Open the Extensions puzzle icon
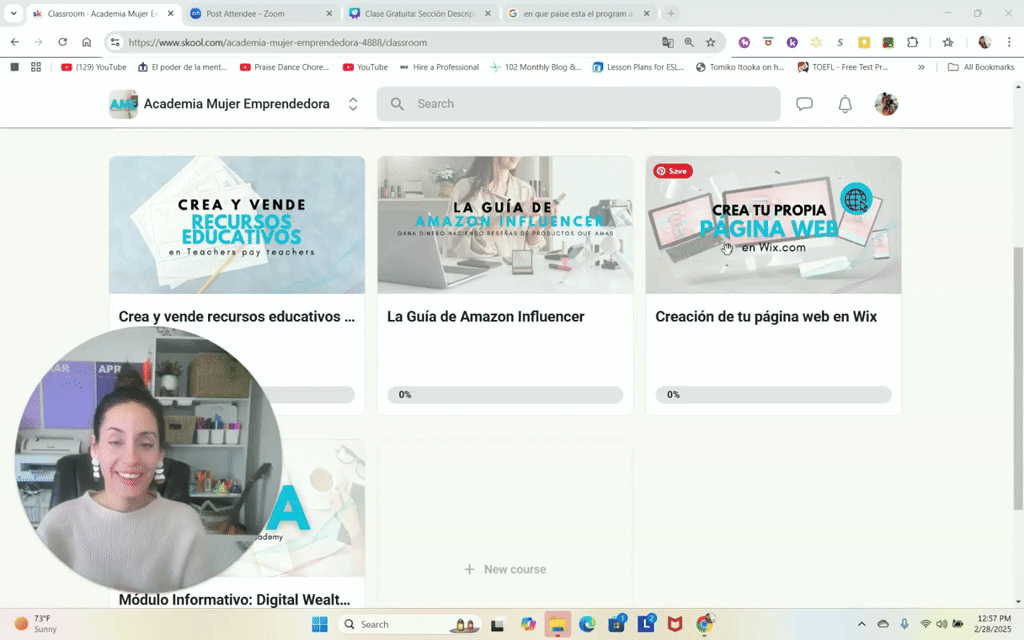 click(x=912, y=42)
